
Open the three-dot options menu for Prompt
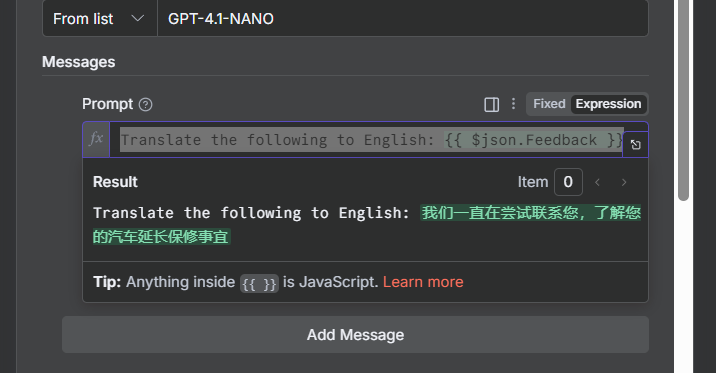(x=513, y=104)
